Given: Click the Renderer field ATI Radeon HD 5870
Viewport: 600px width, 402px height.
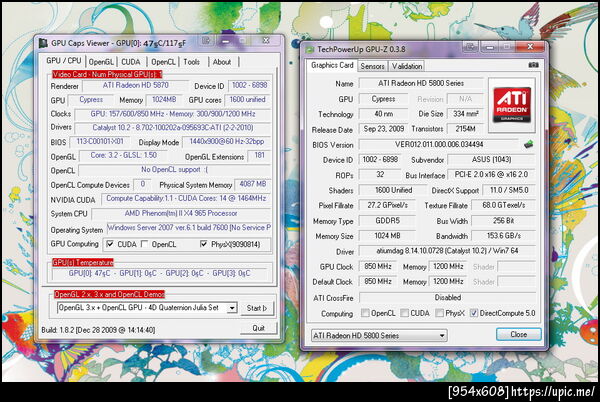Looking at the screenshot, I should tap(135, 85).
